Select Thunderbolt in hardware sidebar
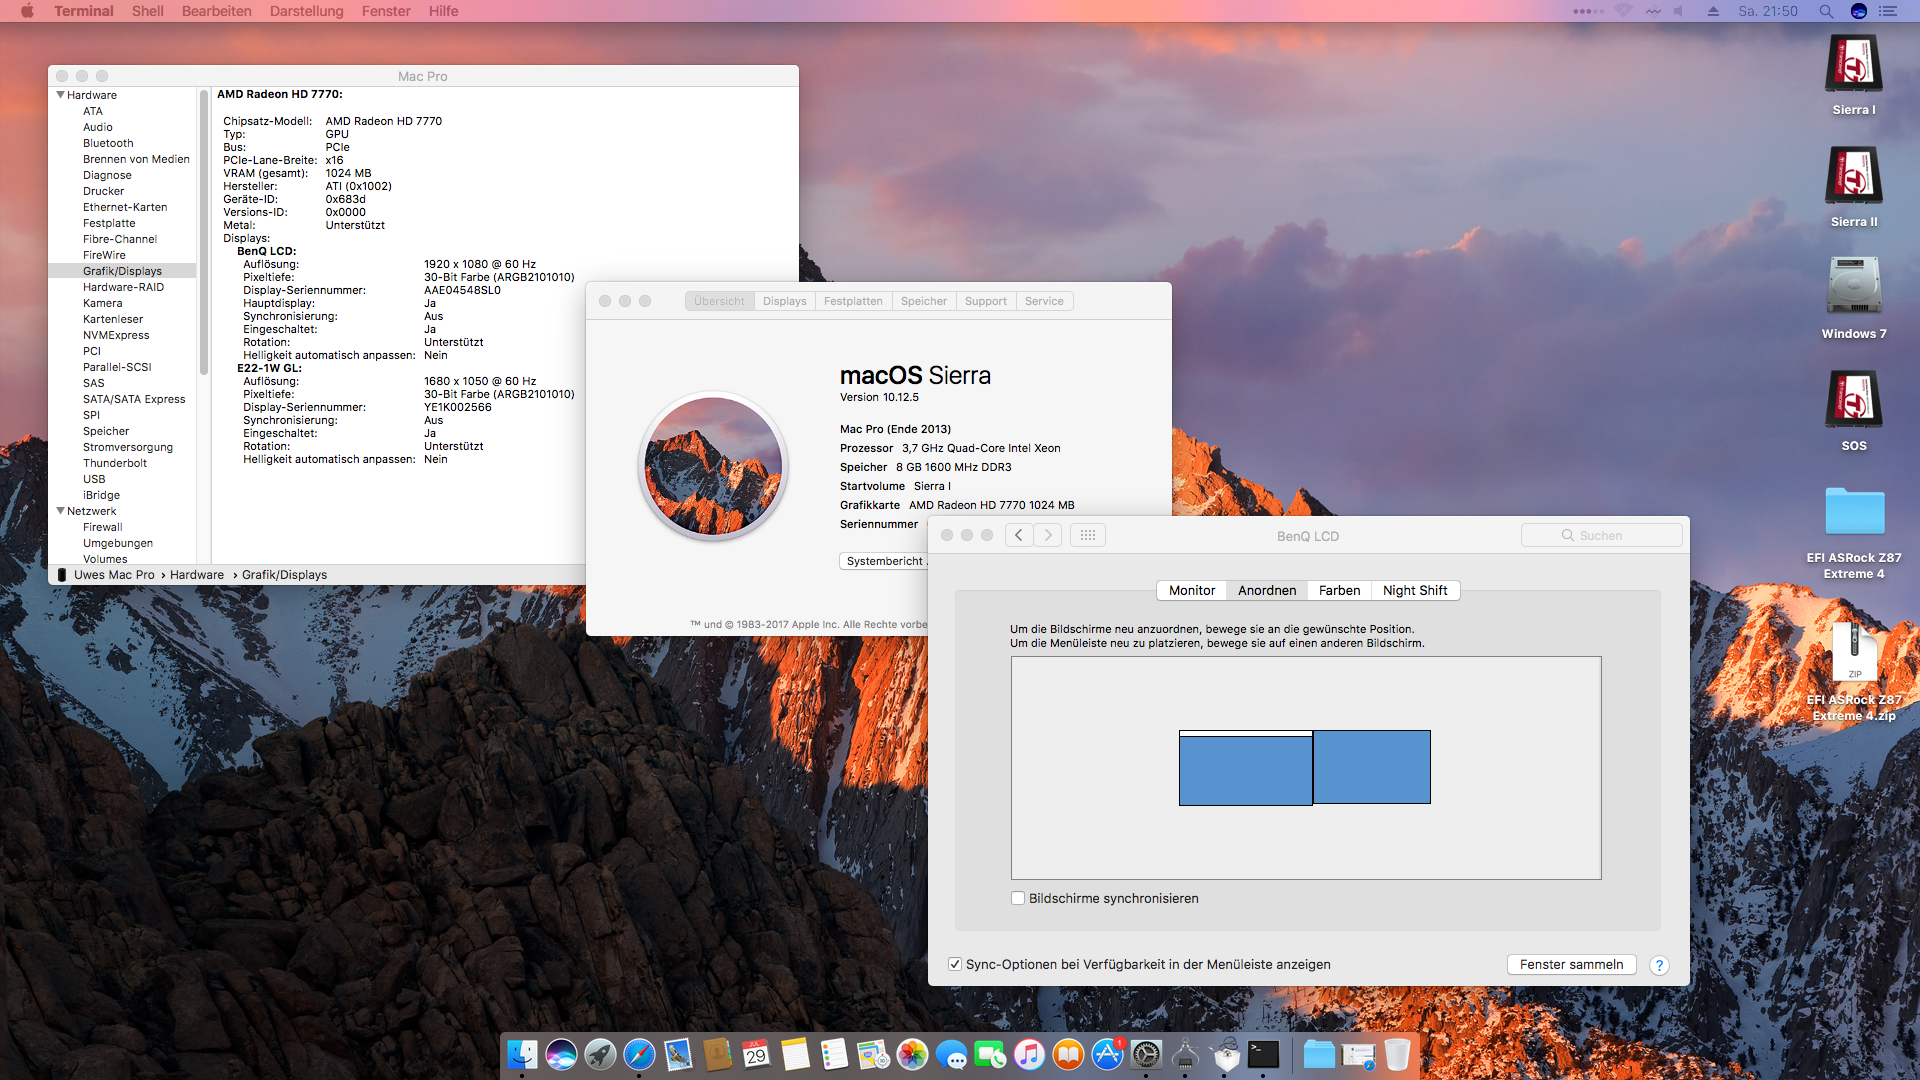This screenshot has height=1080, width=1920. coord(114,463)
